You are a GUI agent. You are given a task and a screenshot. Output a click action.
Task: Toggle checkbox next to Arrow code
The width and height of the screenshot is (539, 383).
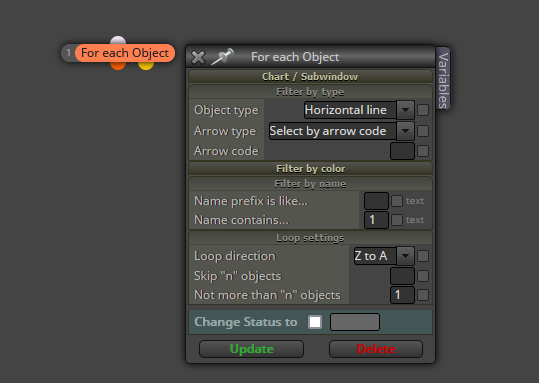point(423,151)
